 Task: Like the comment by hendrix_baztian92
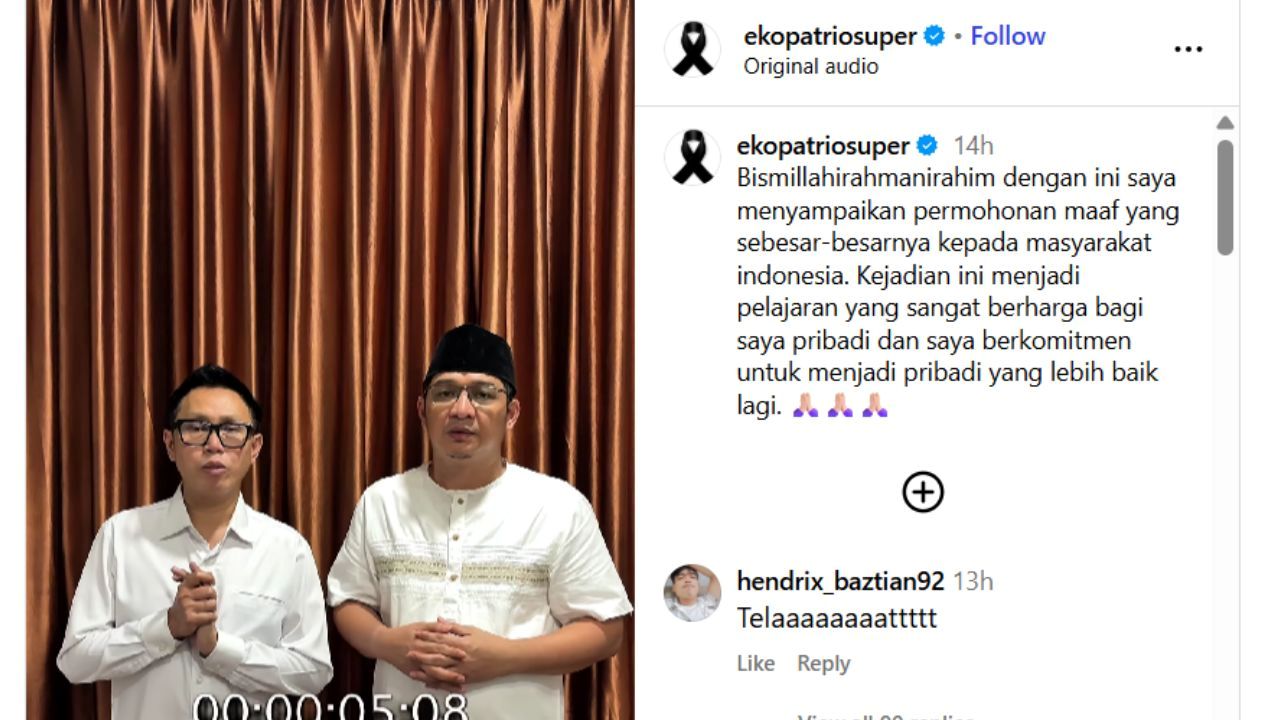755,663
